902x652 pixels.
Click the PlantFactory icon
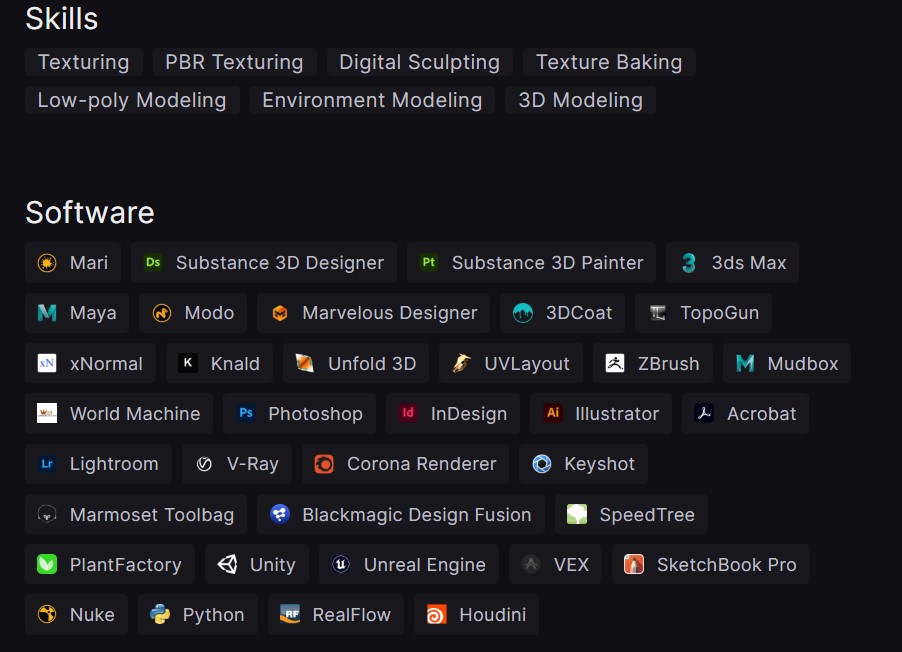coord(47,564)
